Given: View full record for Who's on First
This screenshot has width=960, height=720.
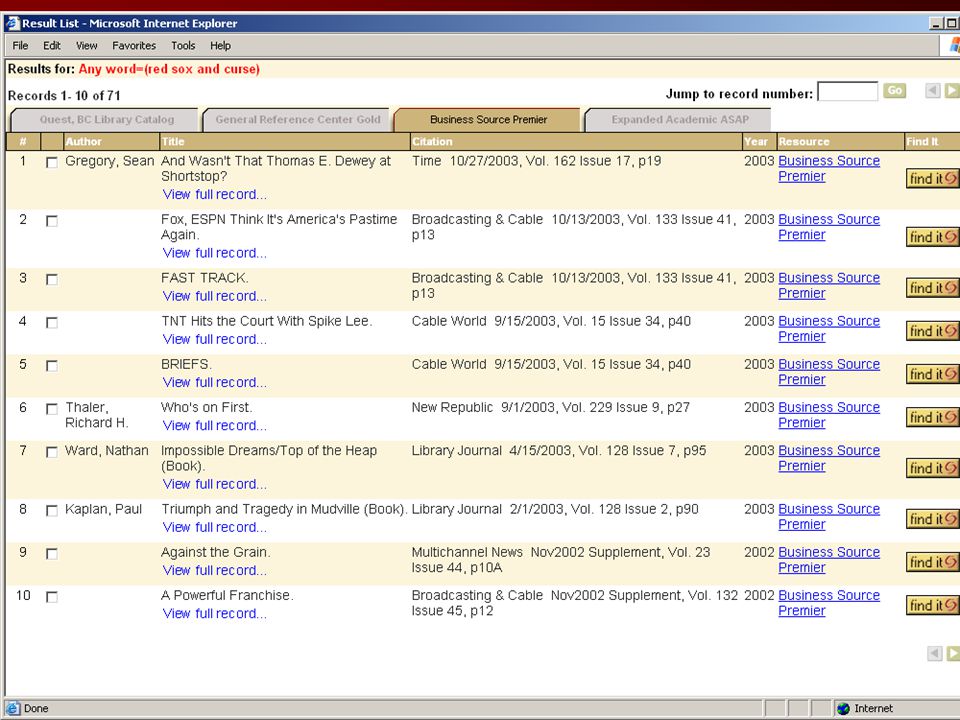Looking at the screenshot, I should click(214, 426).
